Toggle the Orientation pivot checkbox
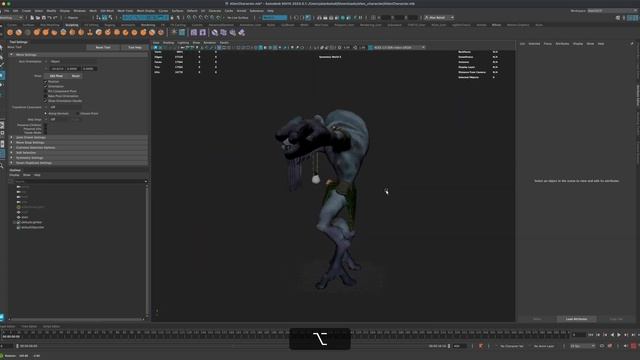 (45, 87)
